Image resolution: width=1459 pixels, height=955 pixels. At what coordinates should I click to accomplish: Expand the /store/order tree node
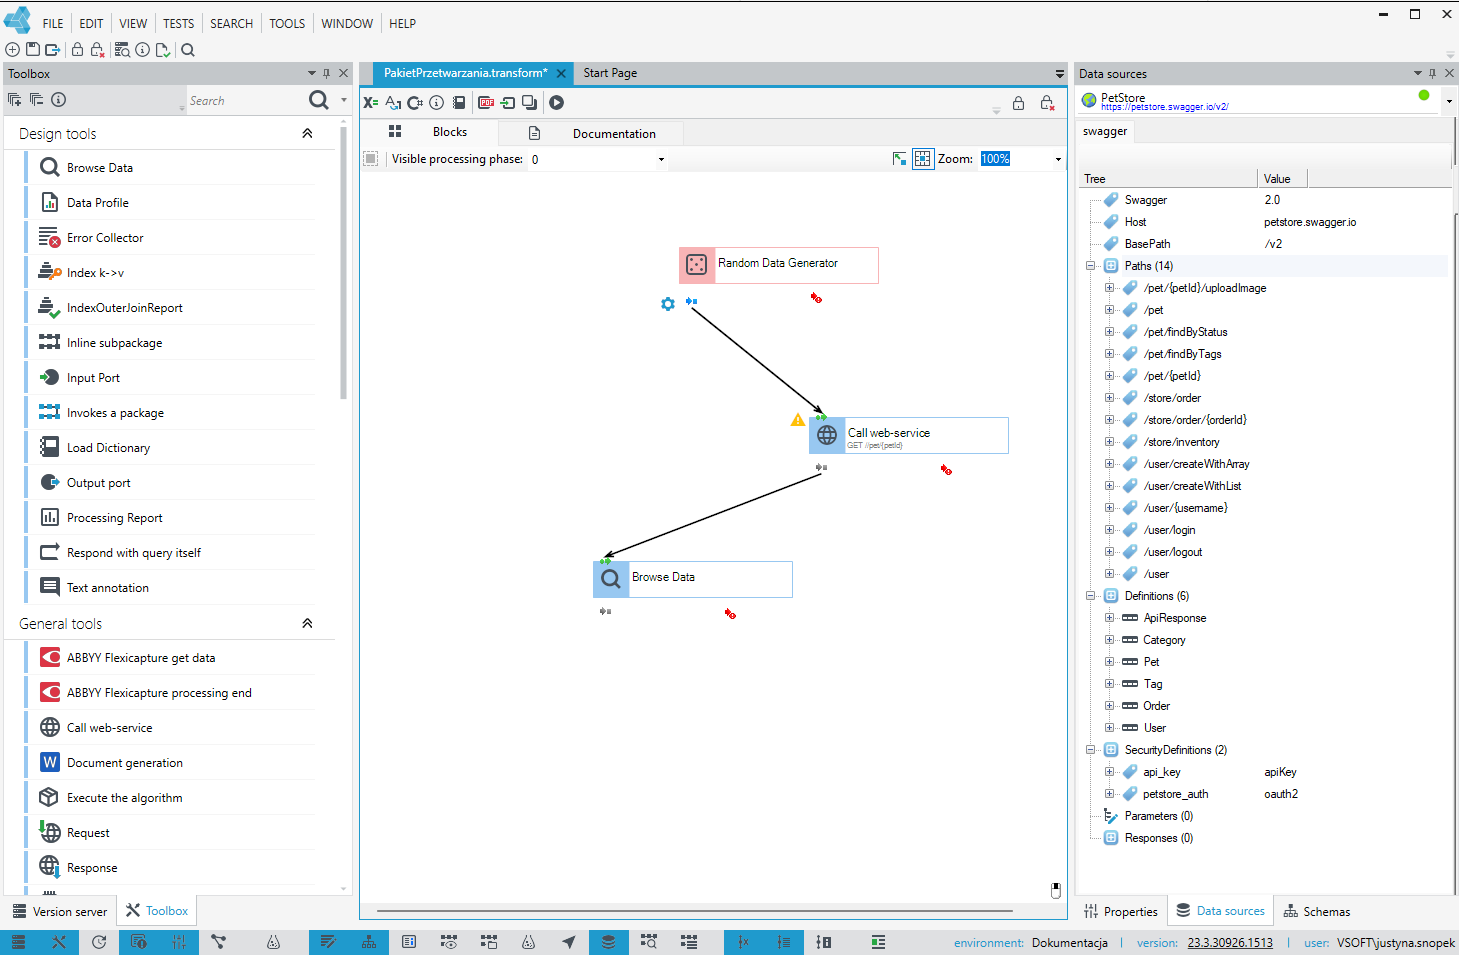coord(1109,398)
